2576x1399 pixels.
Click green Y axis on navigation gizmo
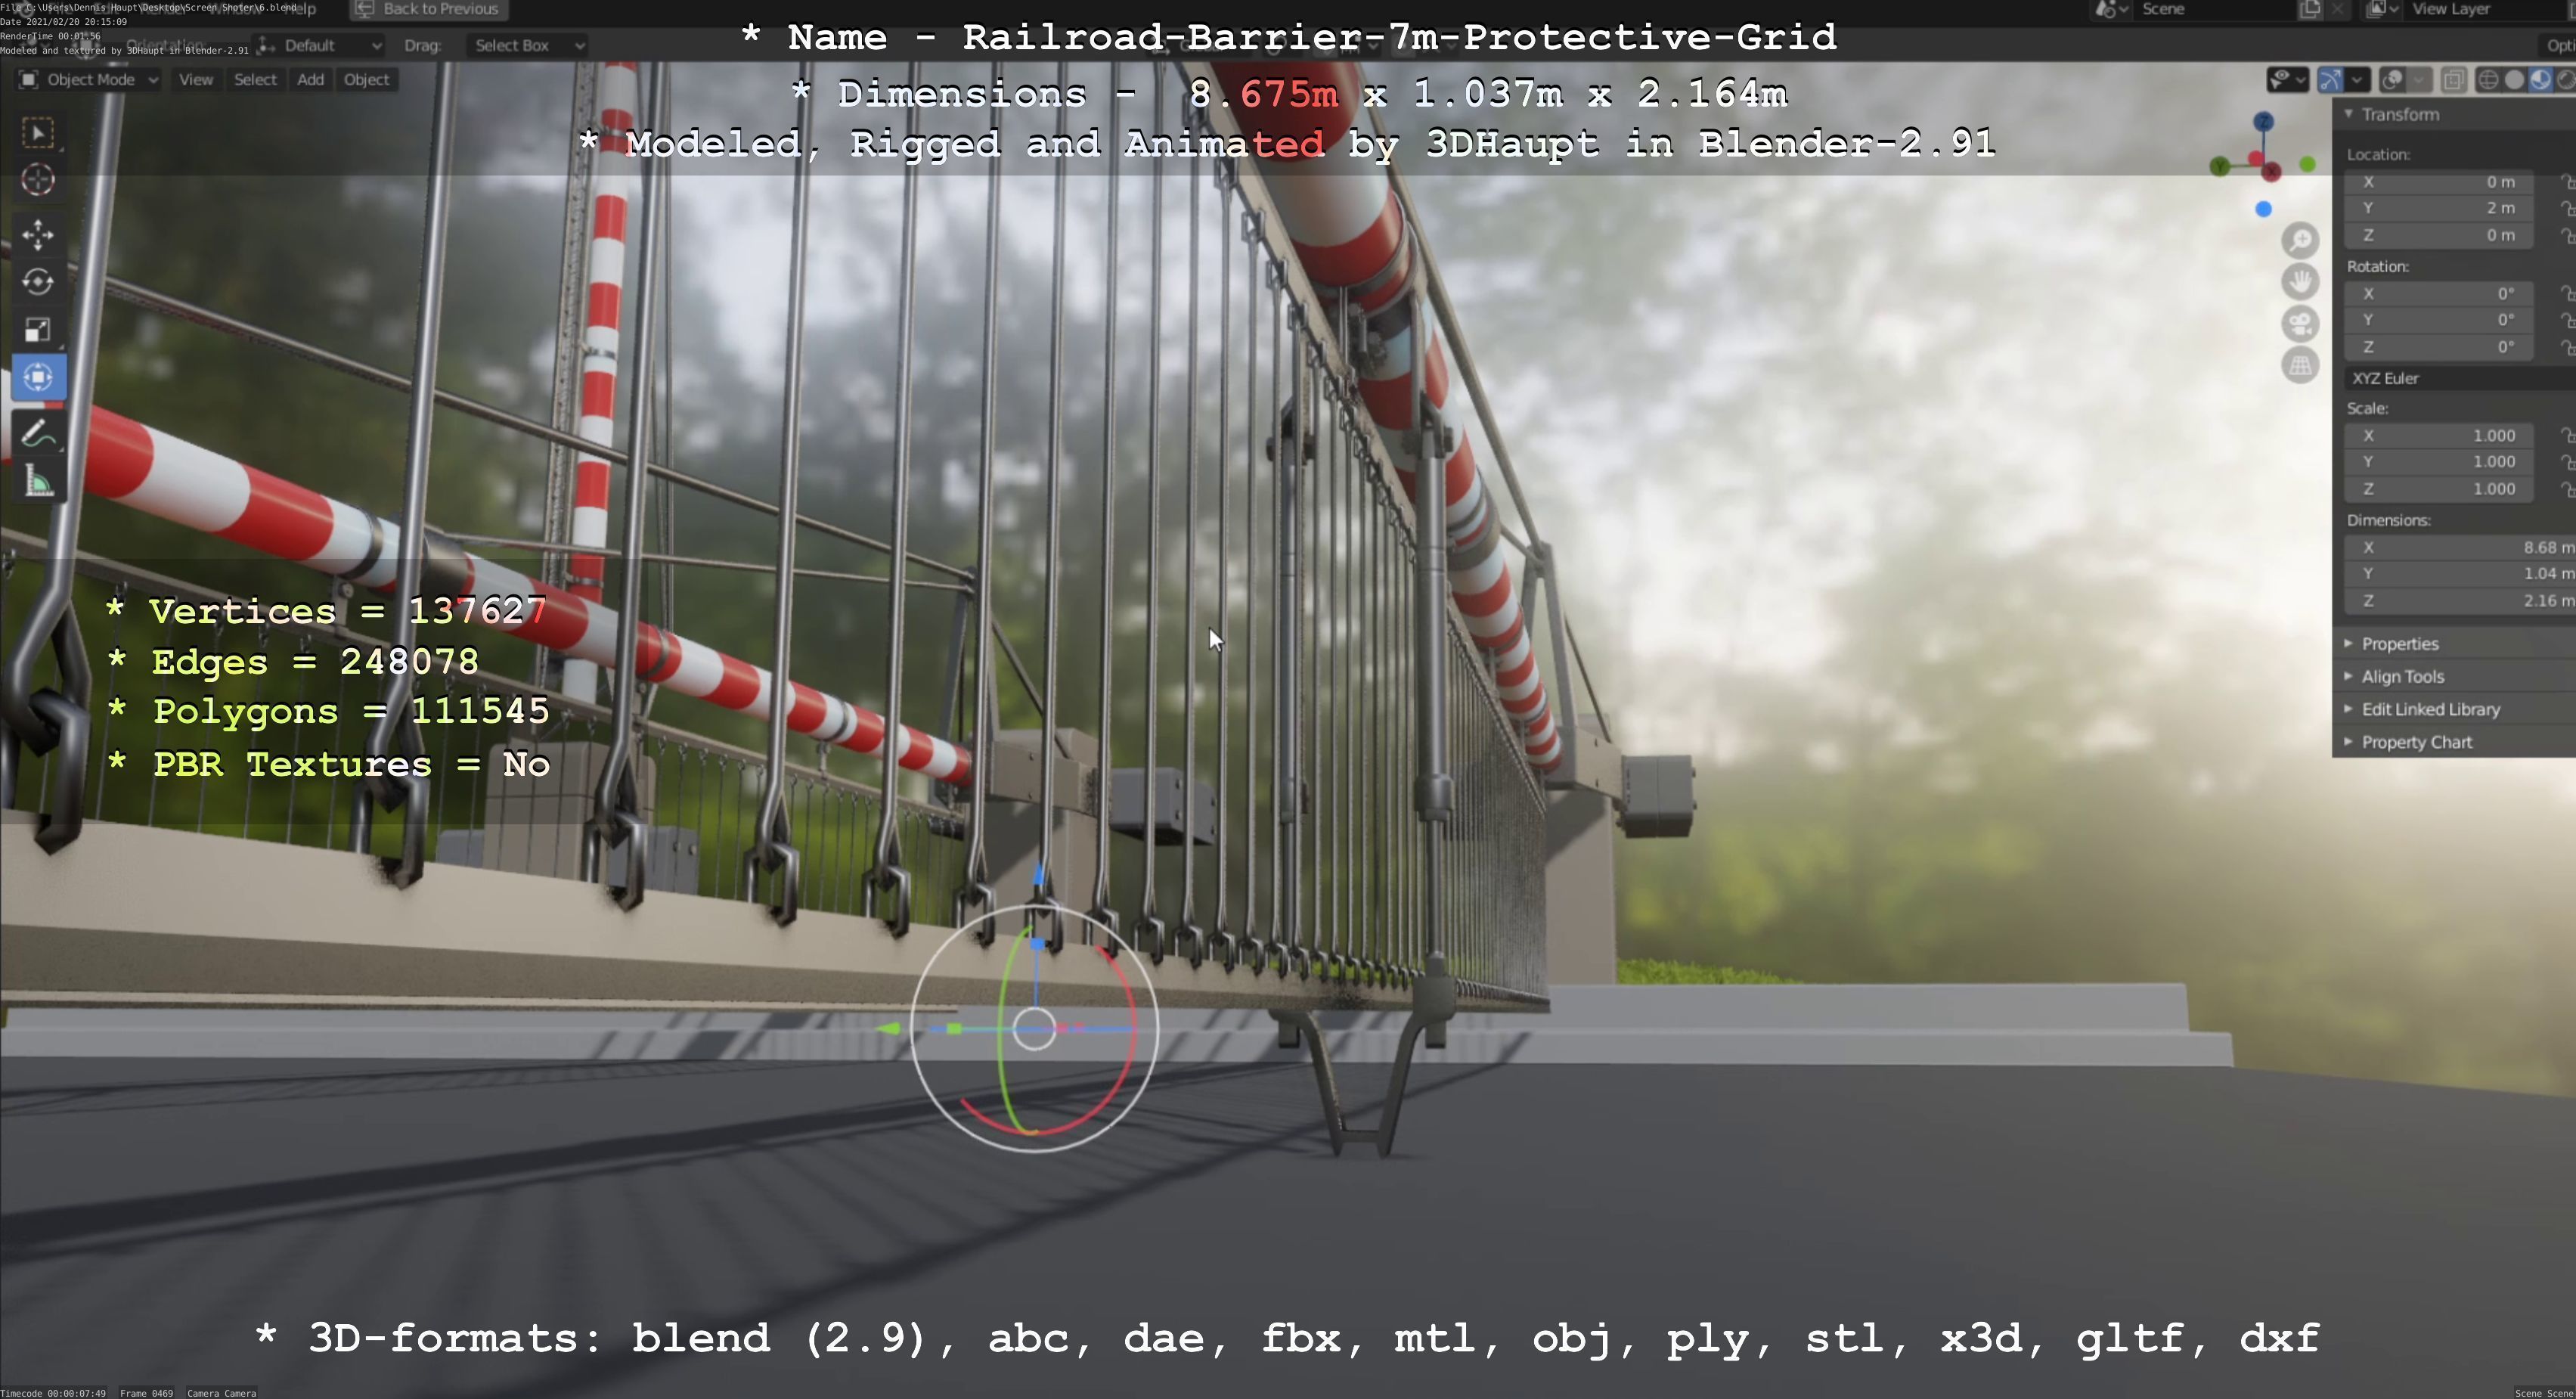2220,166
